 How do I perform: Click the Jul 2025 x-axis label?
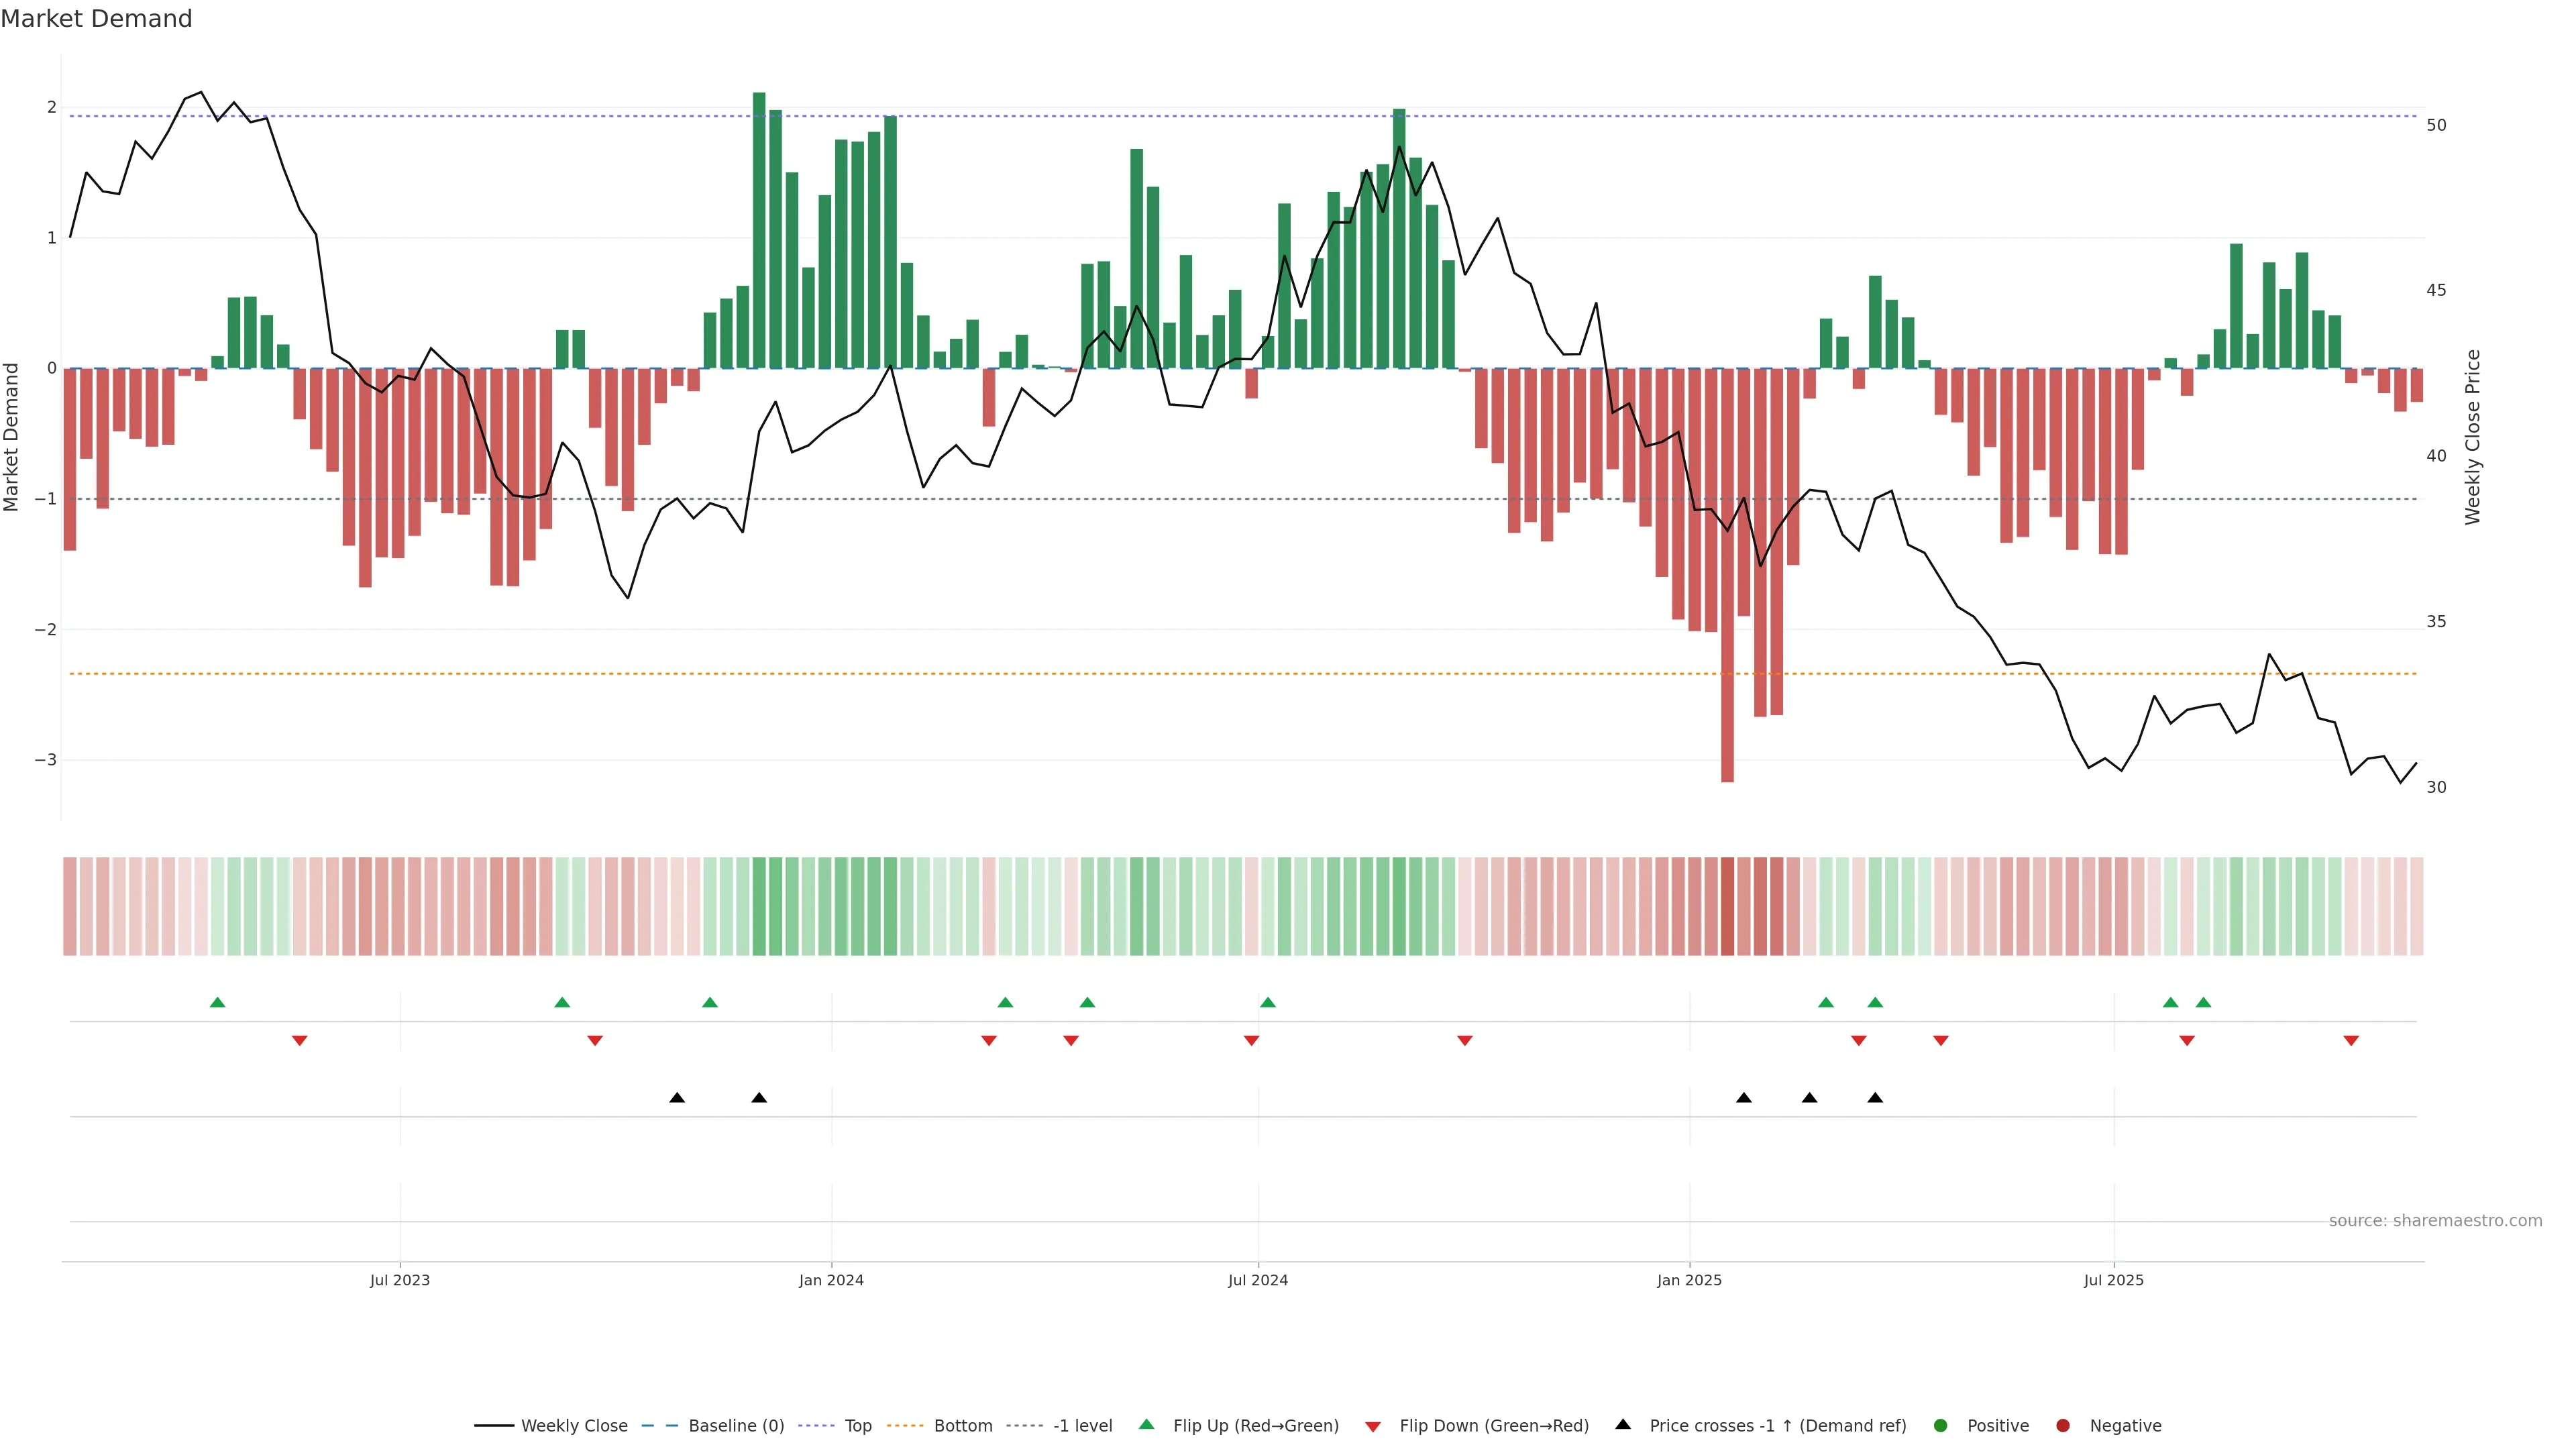[2114, 1280]
